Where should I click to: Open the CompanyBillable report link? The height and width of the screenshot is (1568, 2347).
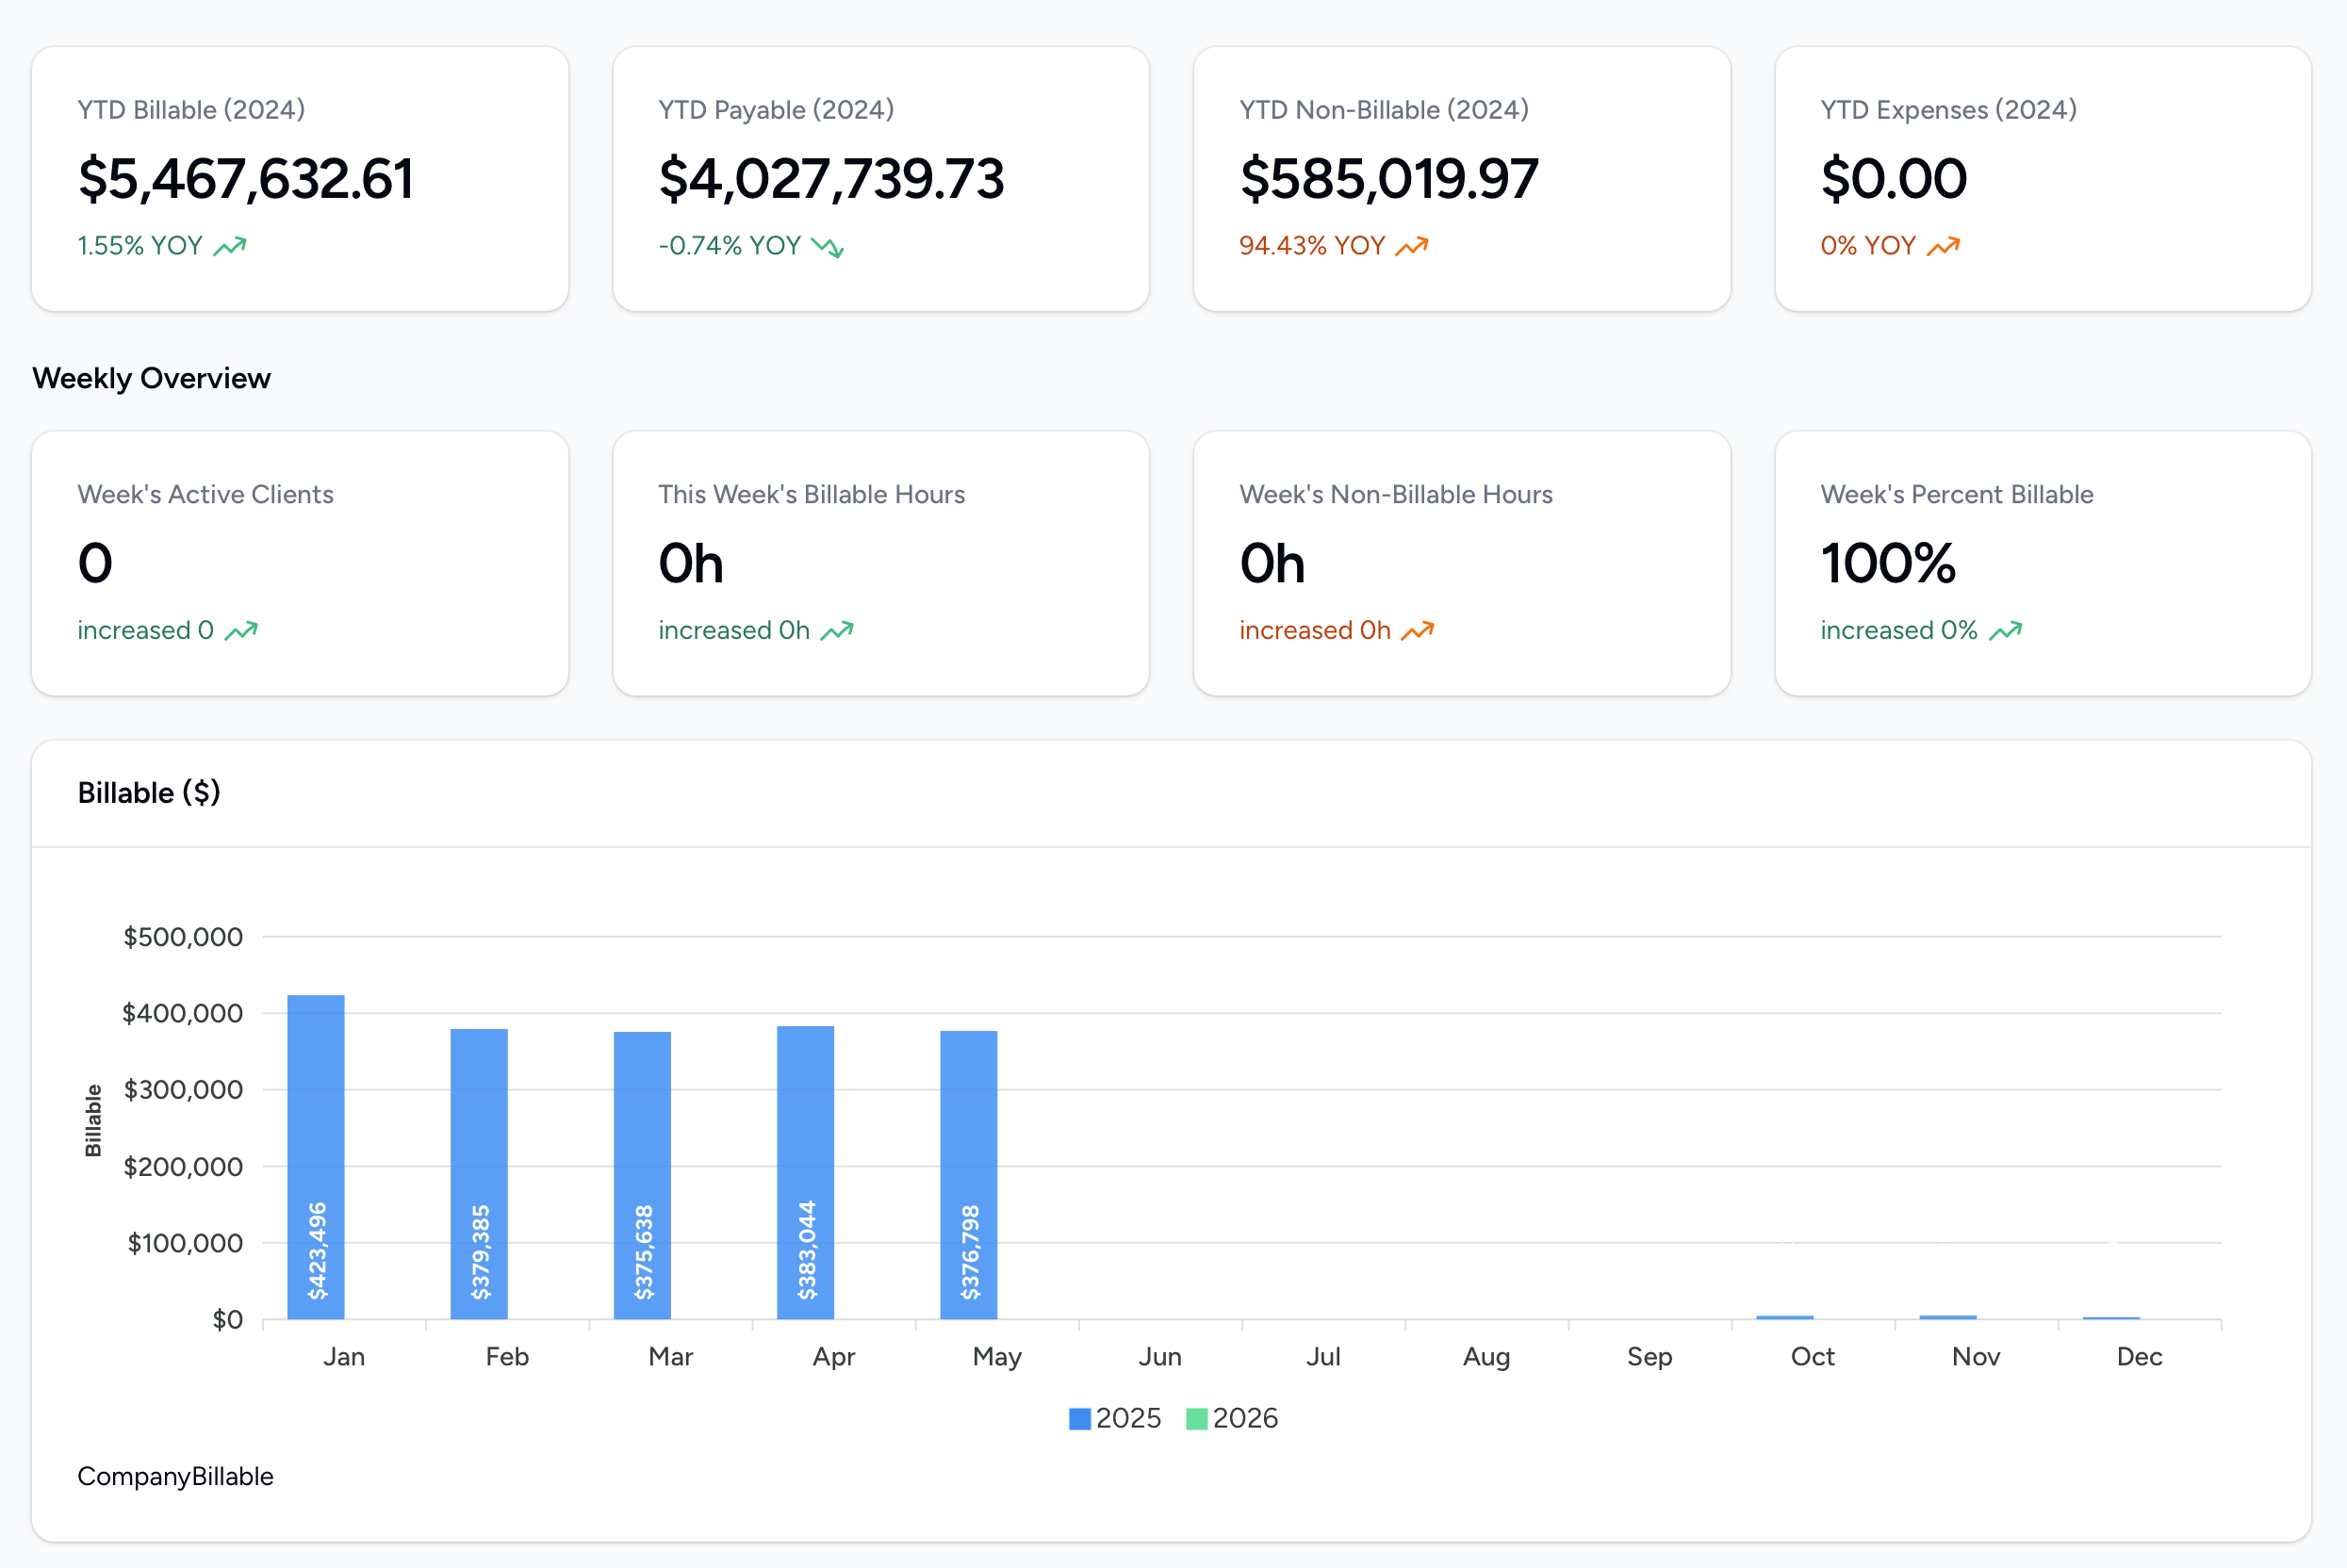pyautogui.click(x=176, y=1476)
